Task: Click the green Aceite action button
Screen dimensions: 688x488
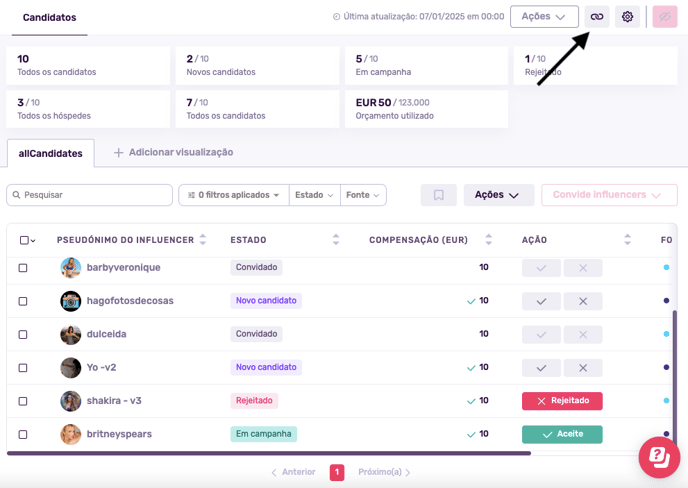Action: pyautogui.click(x=562, y=434)
